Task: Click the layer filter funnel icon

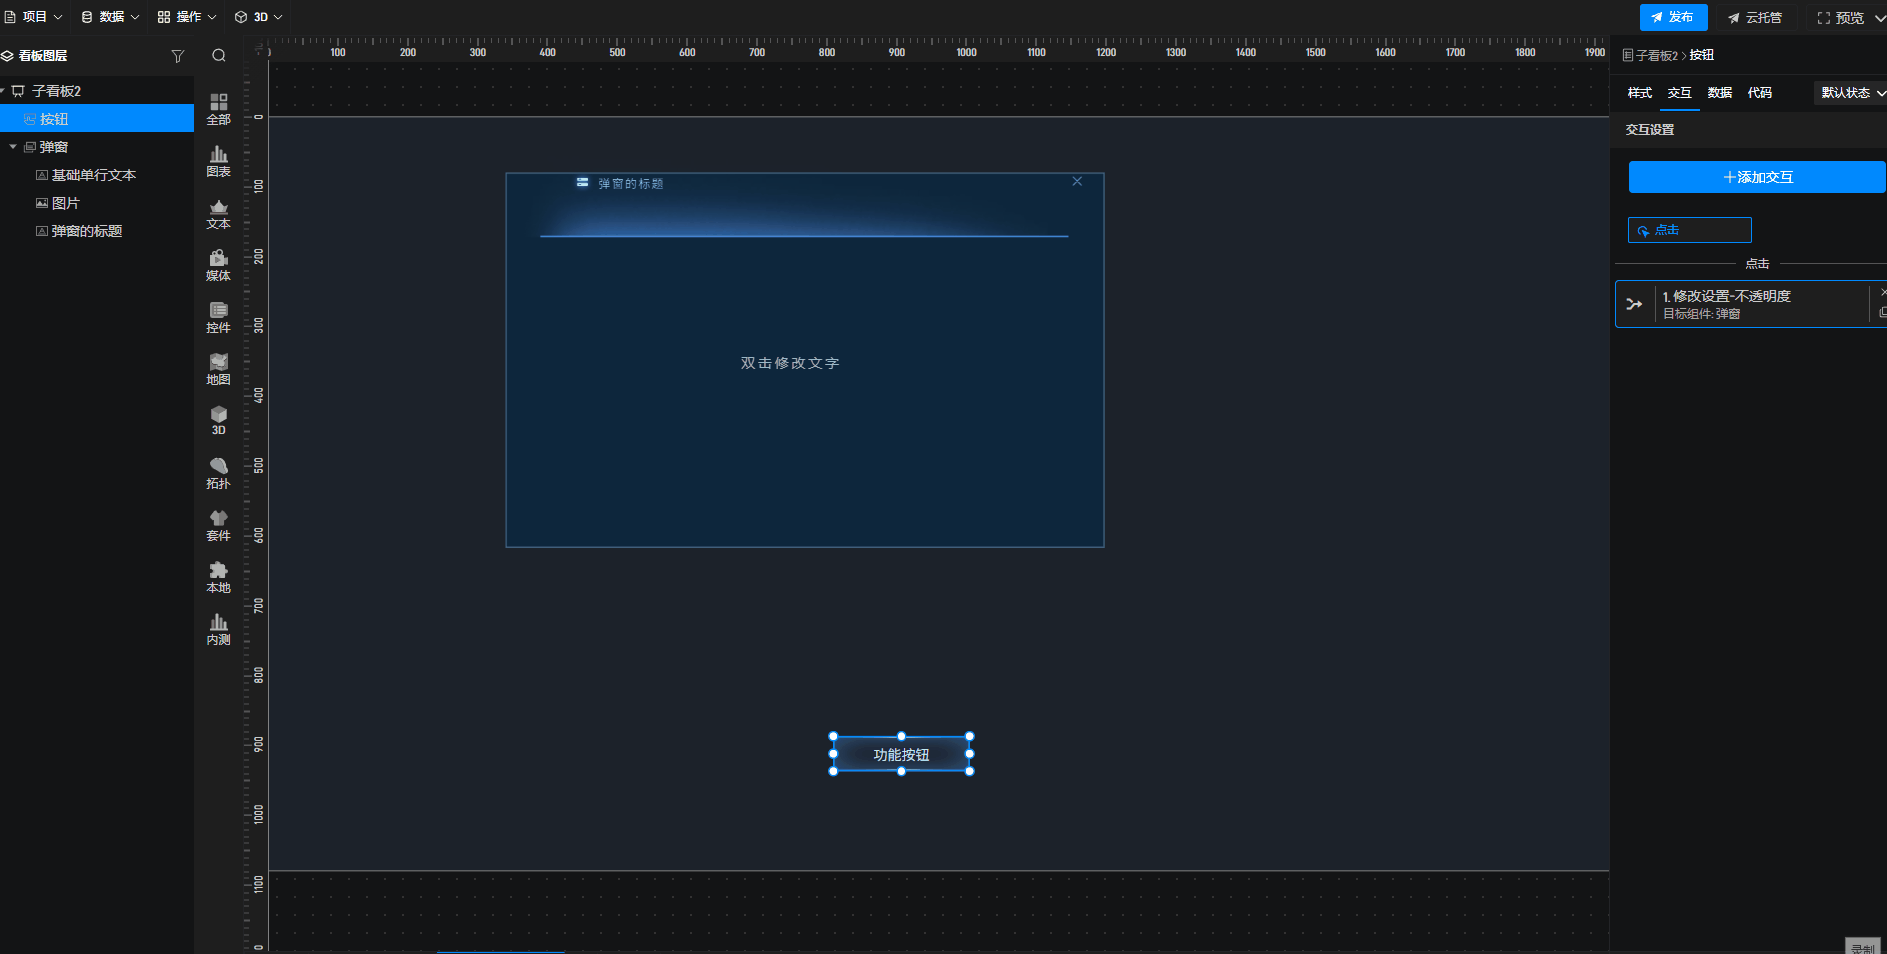Action: click(x=178, y=56)
